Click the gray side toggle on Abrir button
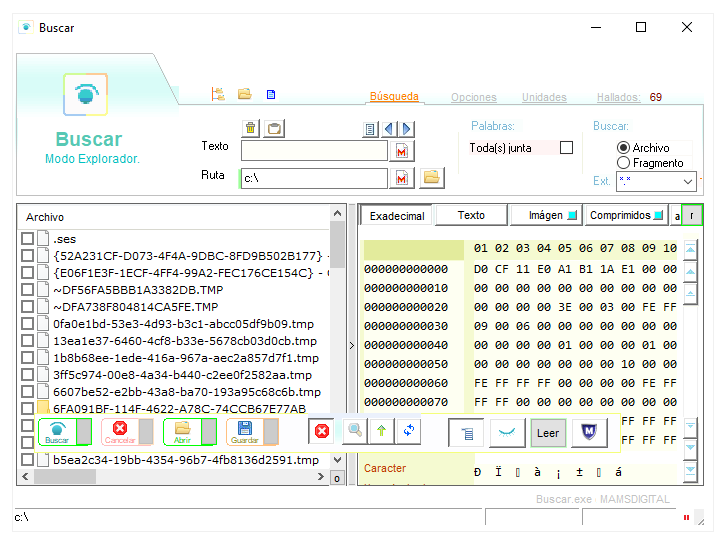720x540 pixels. click(208, 432)
